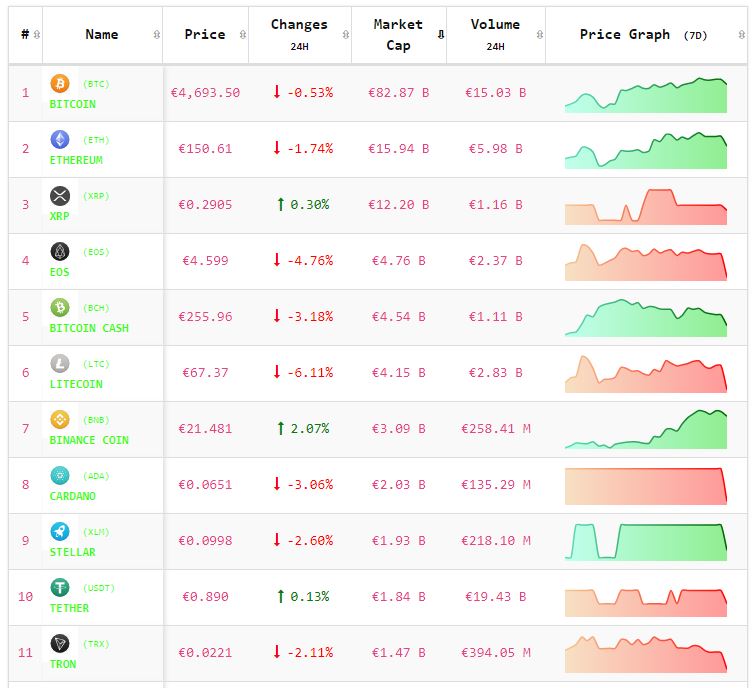The height and width of the screenshot is (688, 756).
Task: Click the EOS logo icon
Action: pyautogui.click(x=60, y=252)
